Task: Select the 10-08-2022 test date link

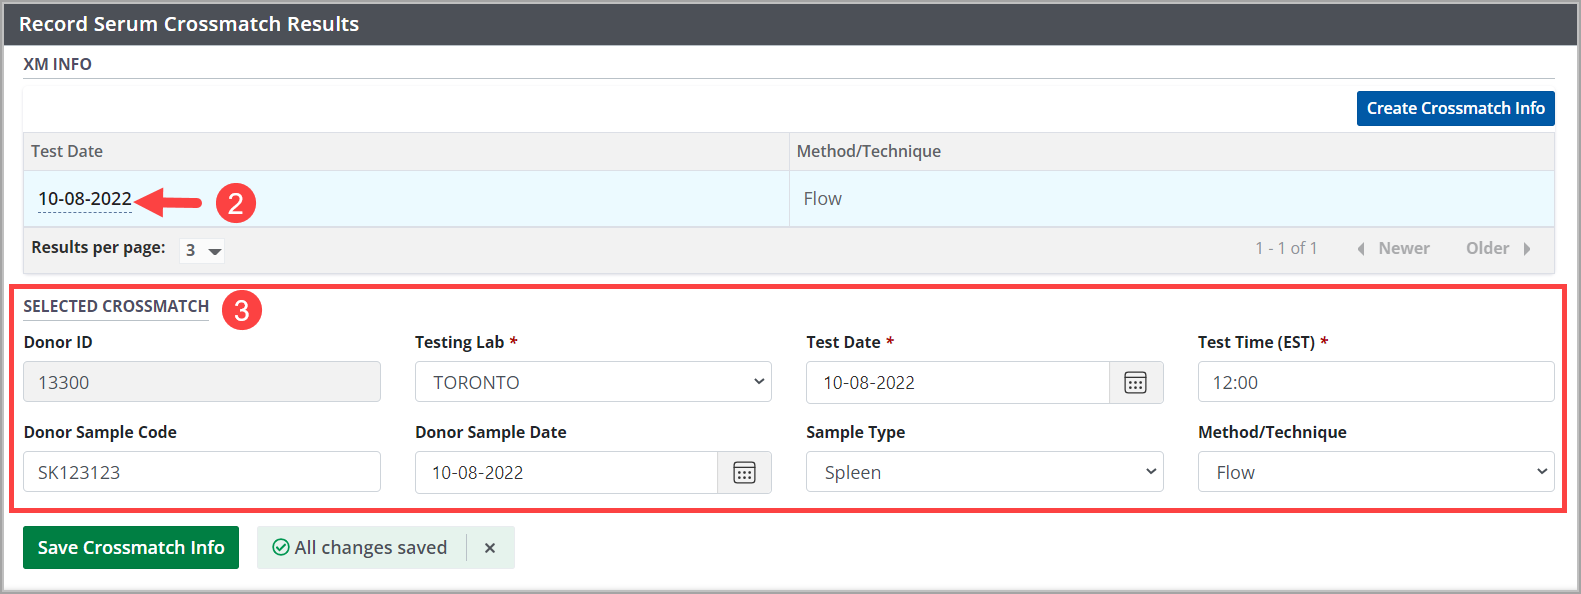Action: click(x=85, y=199)
